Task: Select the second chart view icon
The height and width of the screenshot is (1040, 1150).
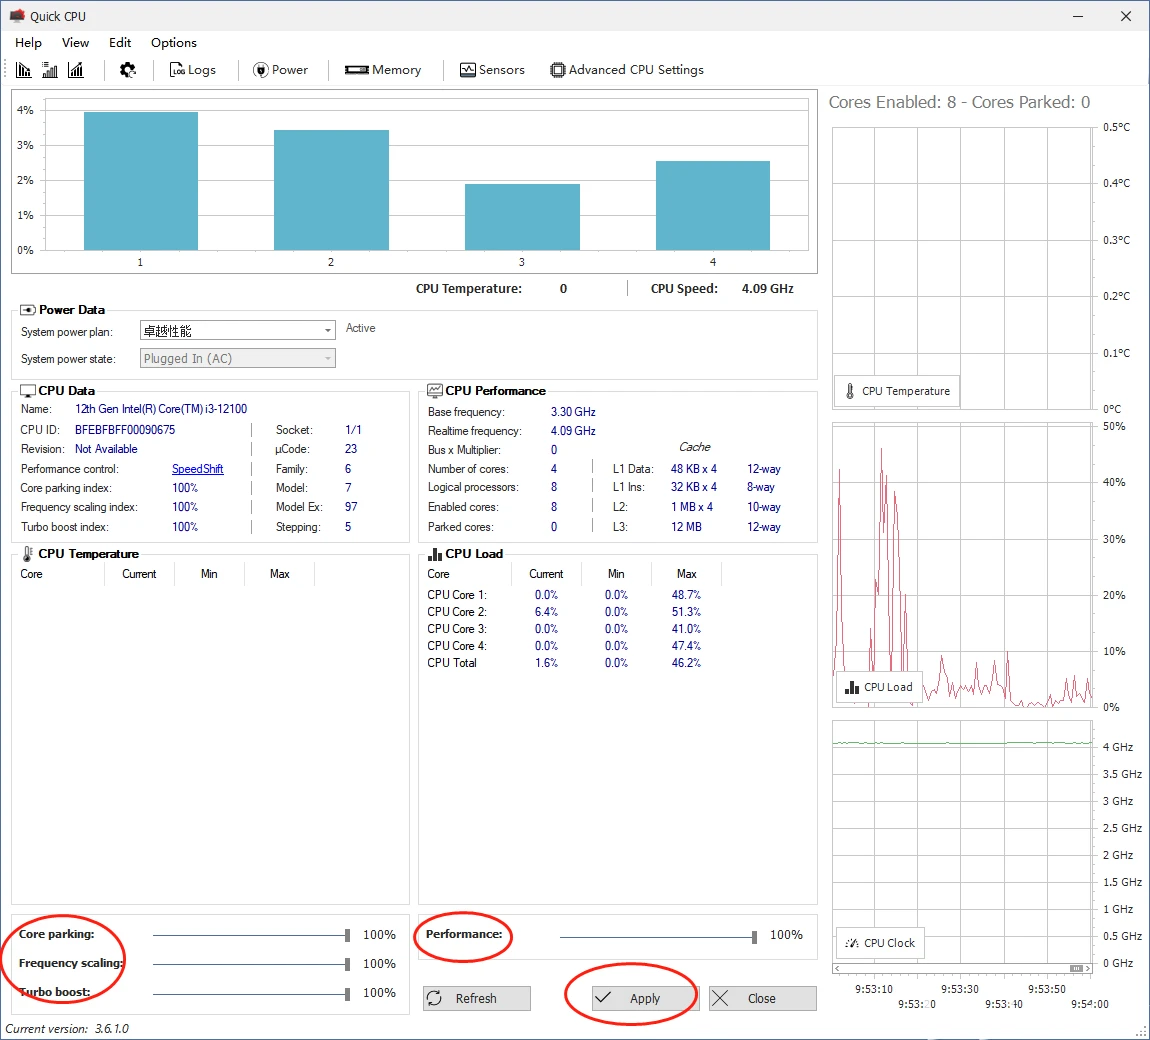Action: click(x=50, y=70)
